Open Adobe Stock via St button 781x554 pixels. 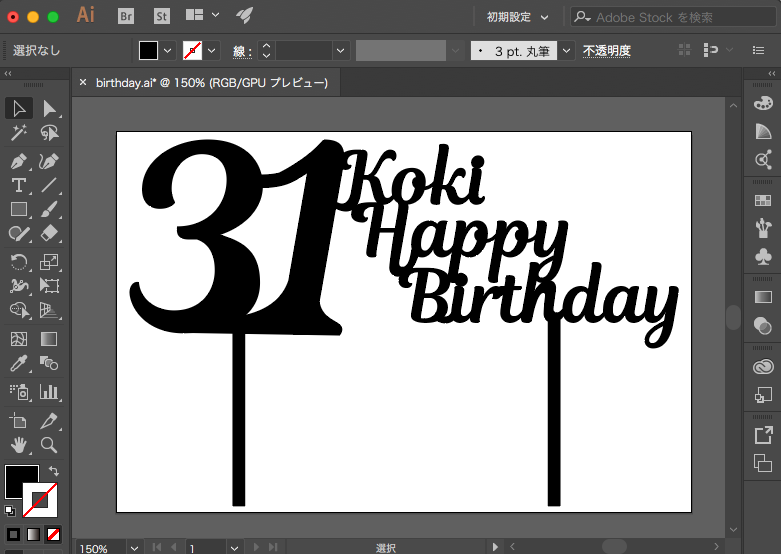tap(162, 16)
